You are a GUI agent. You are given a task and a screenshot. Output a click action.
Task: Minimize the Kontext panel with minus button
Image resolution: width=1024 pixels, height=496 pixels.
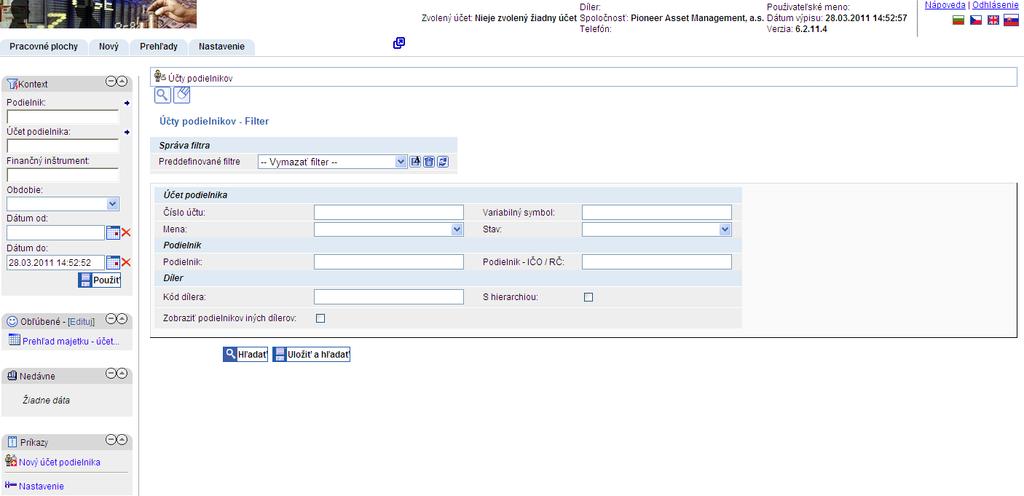111,82
